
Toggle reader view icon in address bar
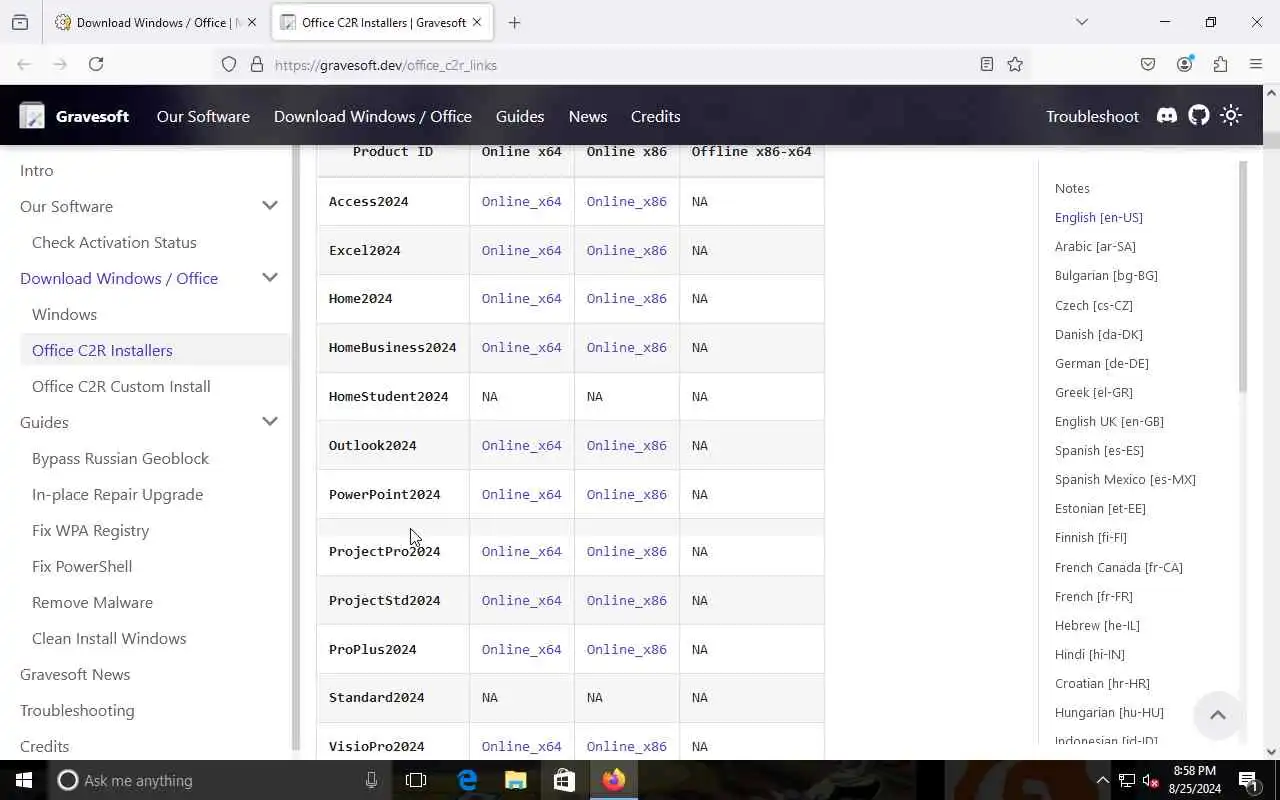(x=987, y=64)
